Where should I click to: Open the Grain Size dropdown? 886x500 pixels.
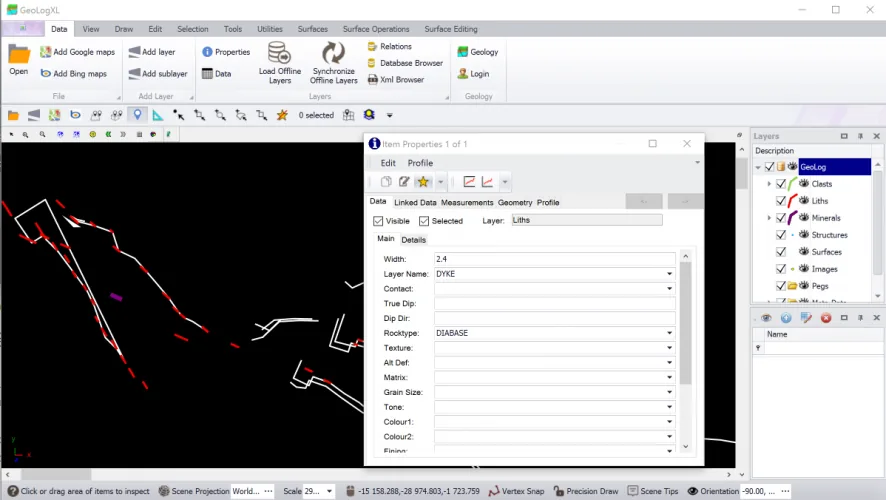669,392
